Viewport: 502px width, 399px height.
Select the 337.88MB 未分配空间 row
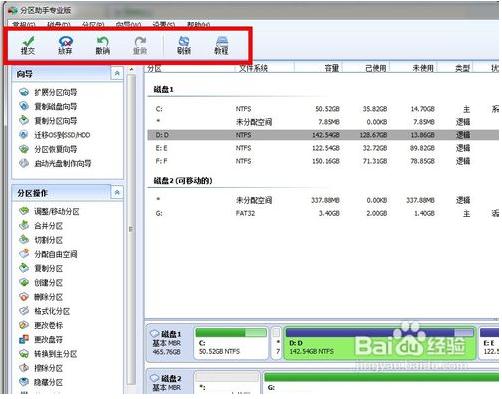pyautogui.click(x=323, y=200)
